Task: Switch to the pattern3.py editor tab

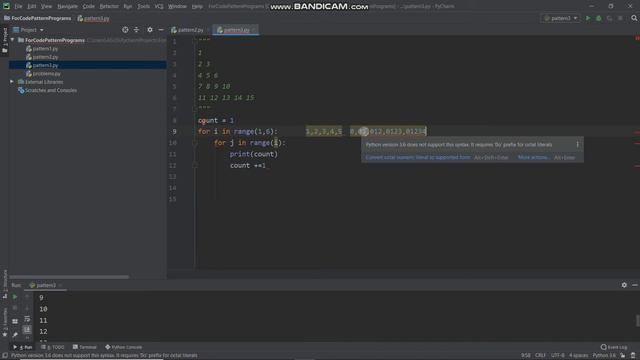Action: 236,30
